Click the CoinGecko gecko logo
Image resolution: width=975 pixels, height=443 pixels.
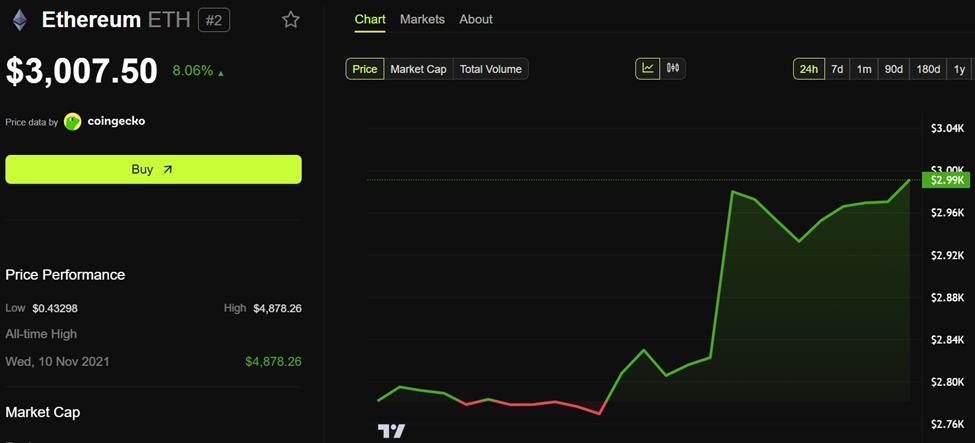73,122
